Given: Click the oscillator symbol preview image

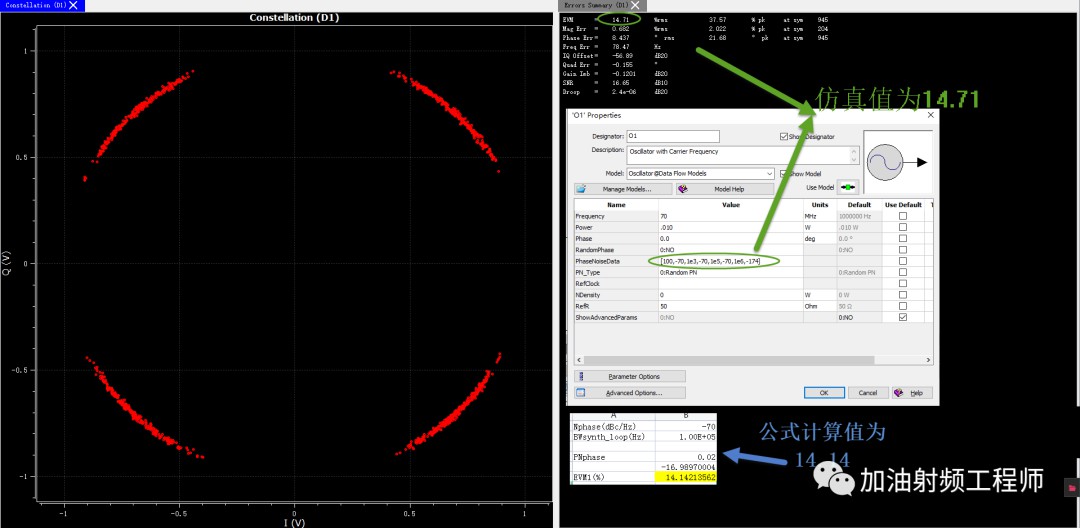Looking at the screenshot, I should click(897, 162).
